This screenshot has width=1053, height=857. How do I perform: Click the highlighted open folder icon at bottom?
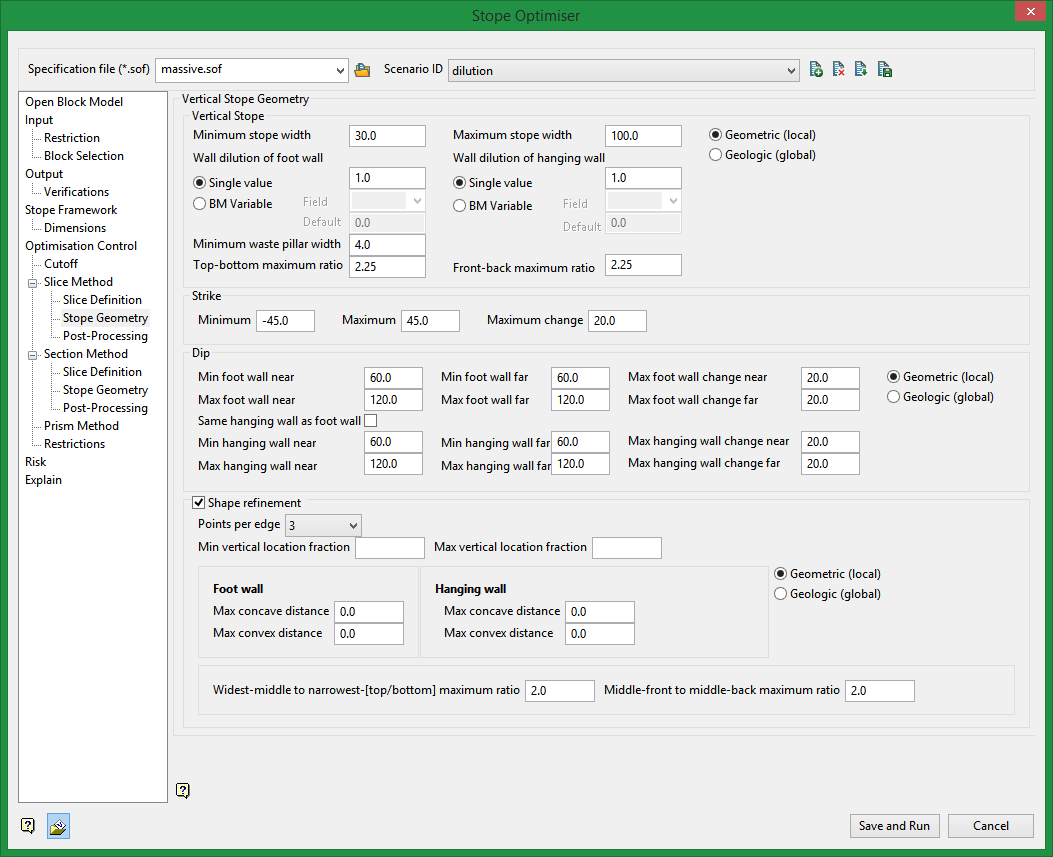58,826
